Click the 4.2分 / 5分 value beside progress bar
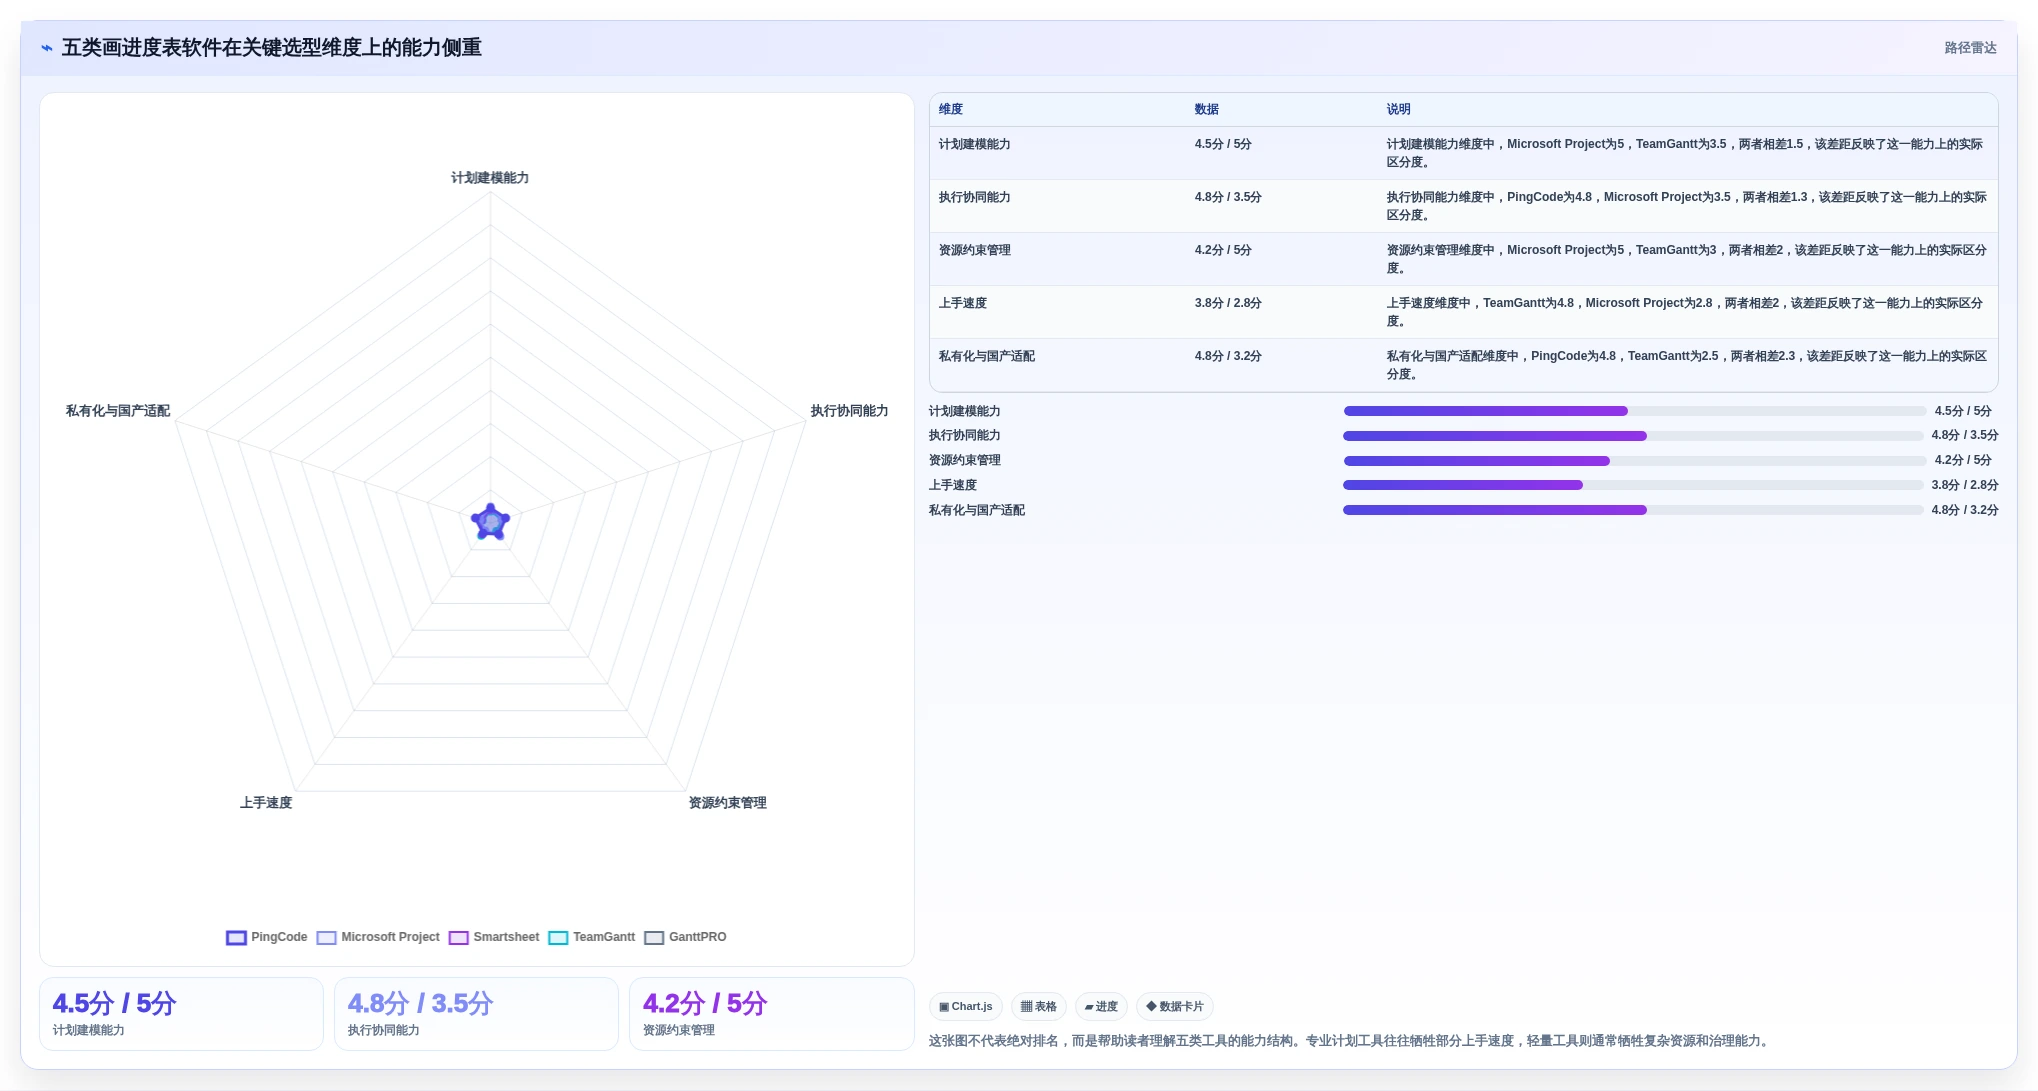 1962,460
